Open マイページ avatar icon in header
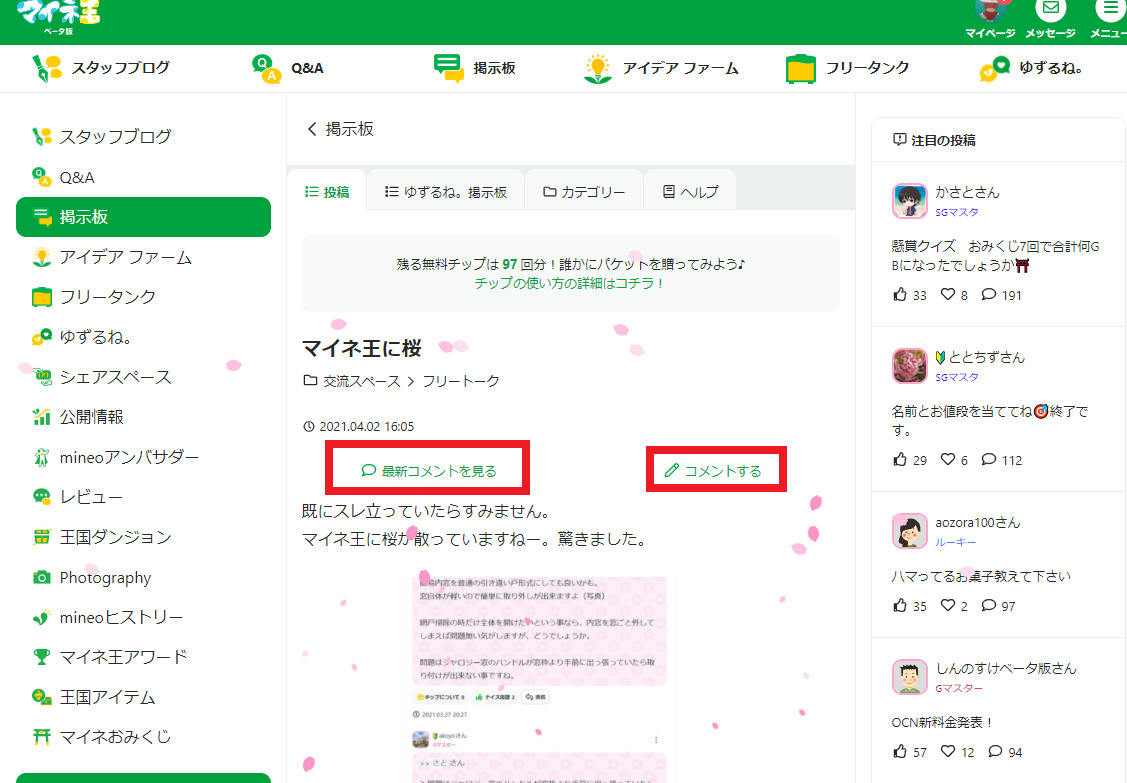The width and height of the screenshot is (1127, 783). pyautogui.click(x=990, y=10)
